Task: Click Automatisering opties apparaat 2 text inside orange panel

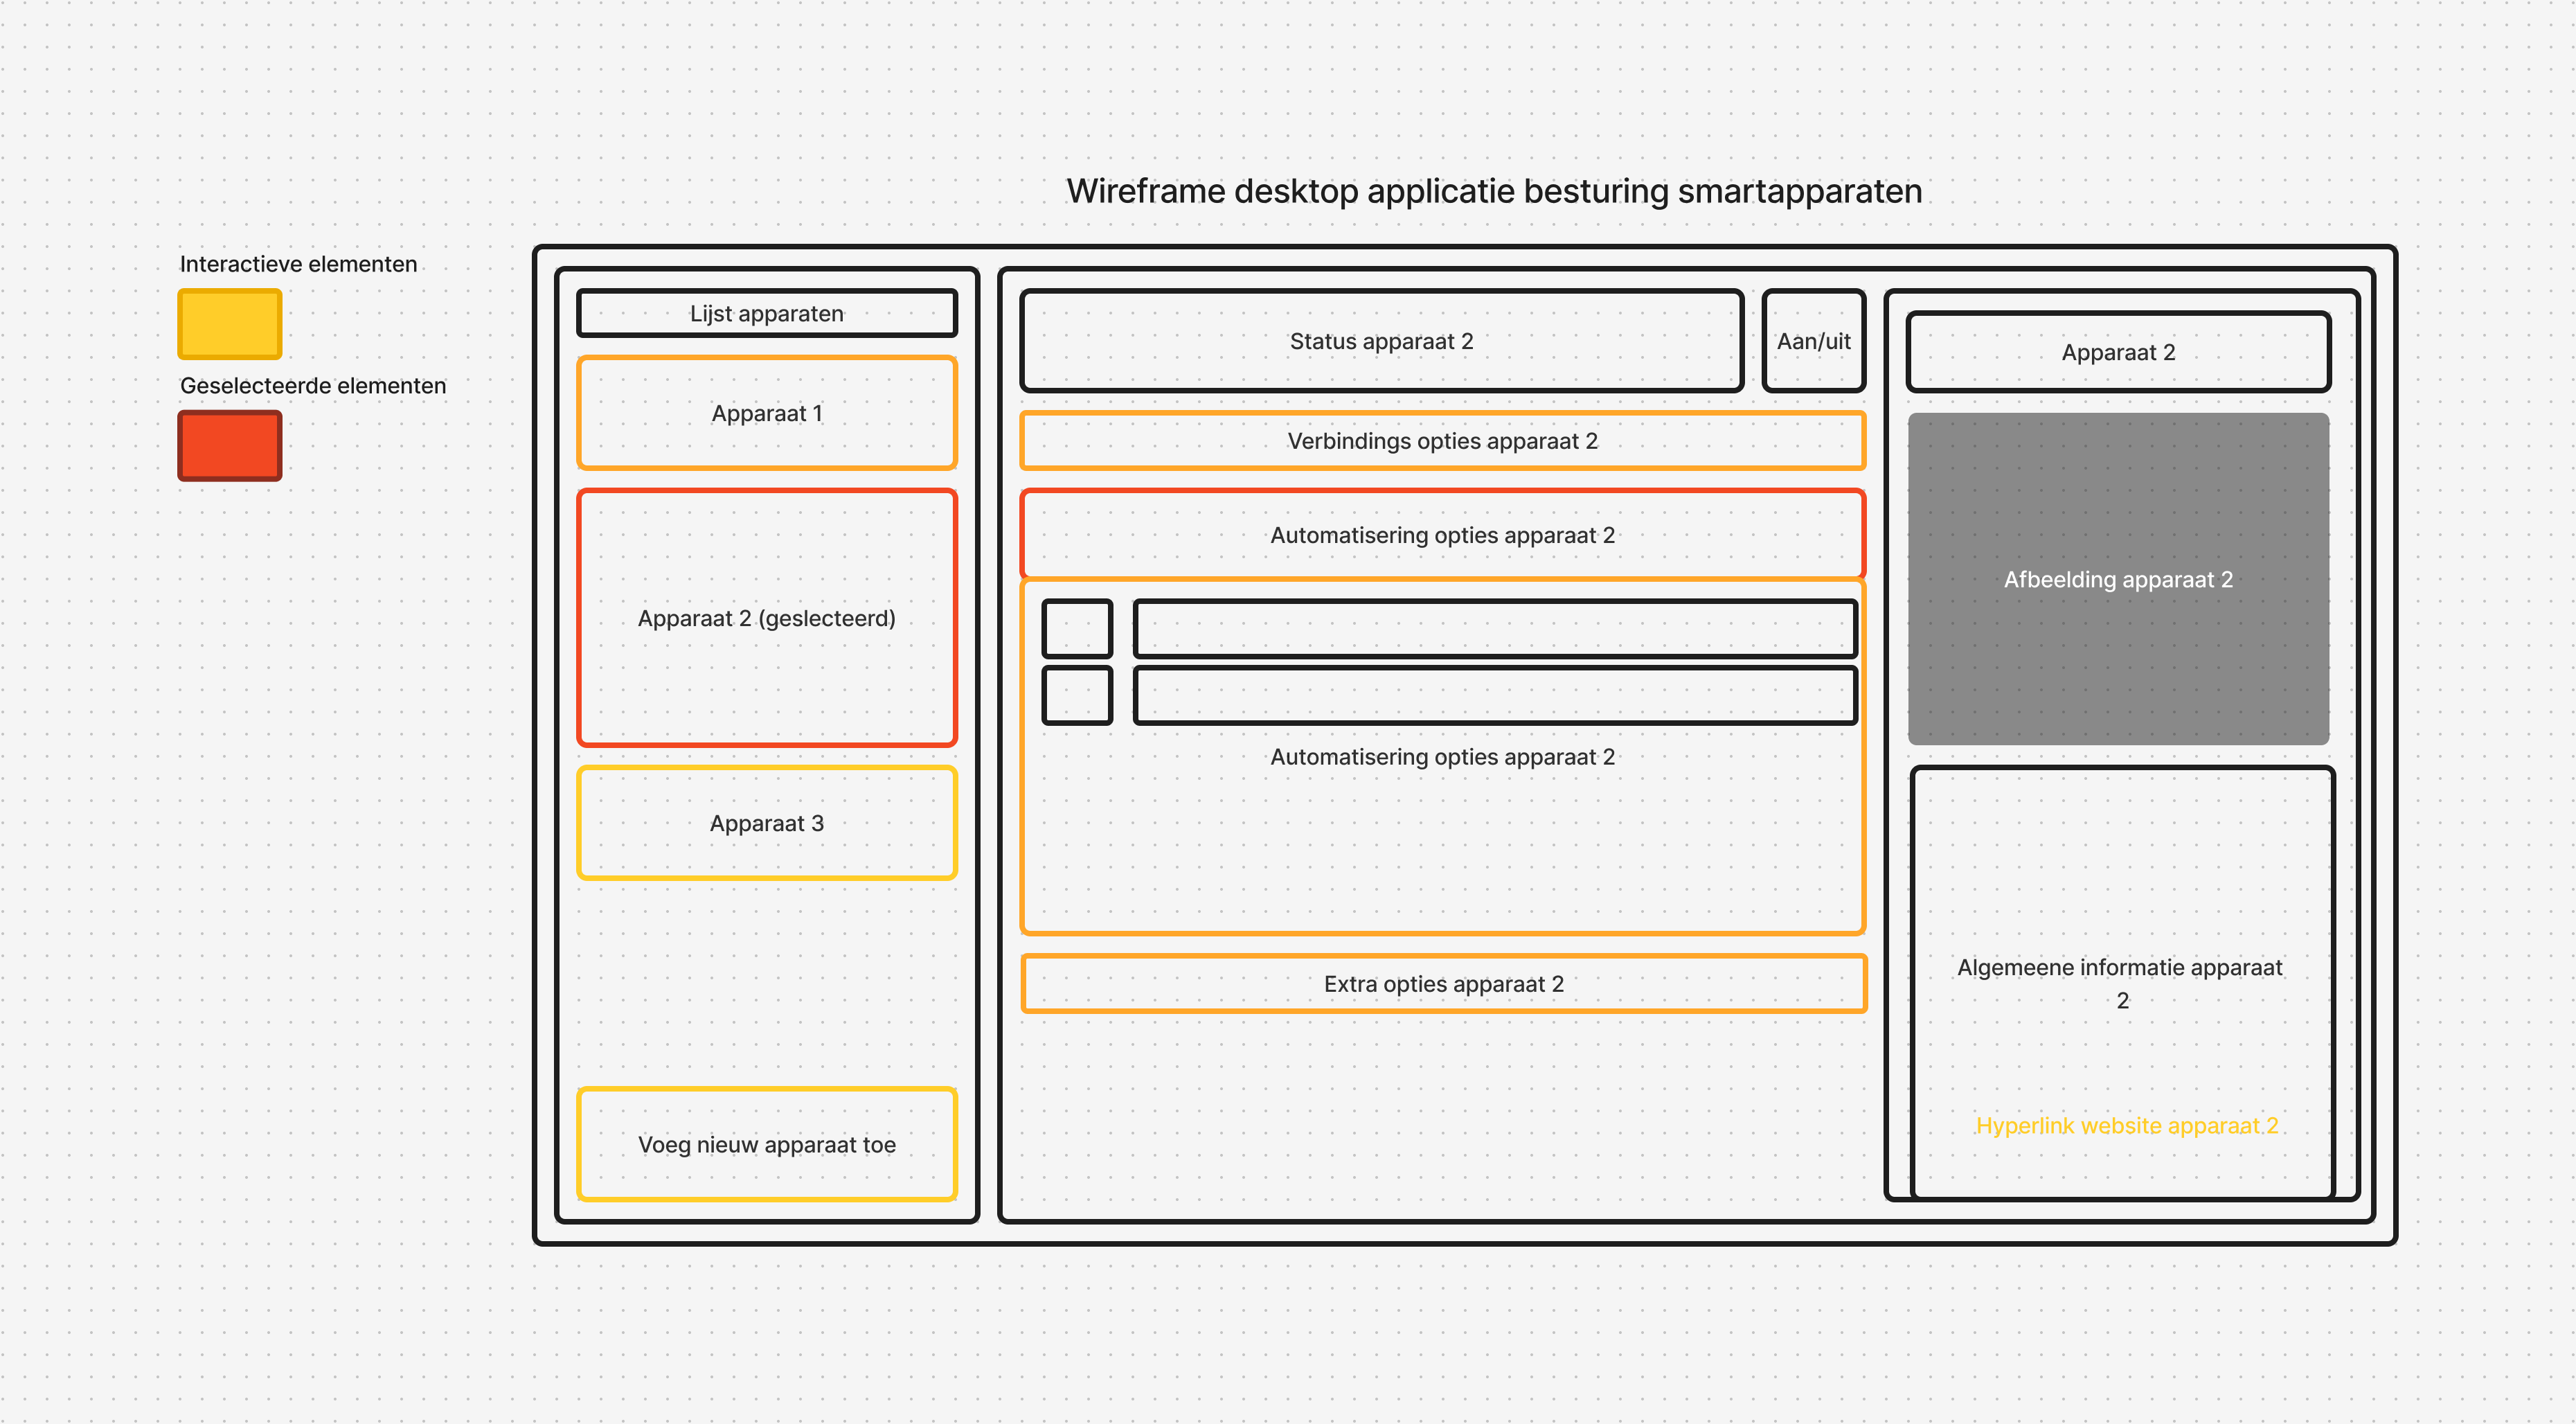Action: tap(1443, 757)
